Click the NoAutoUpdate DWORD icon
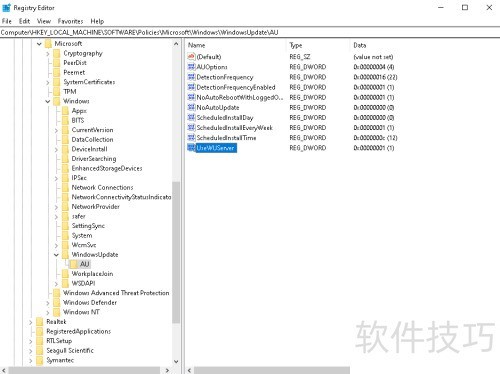Screen dimensions: 500x374 (191, 107)
